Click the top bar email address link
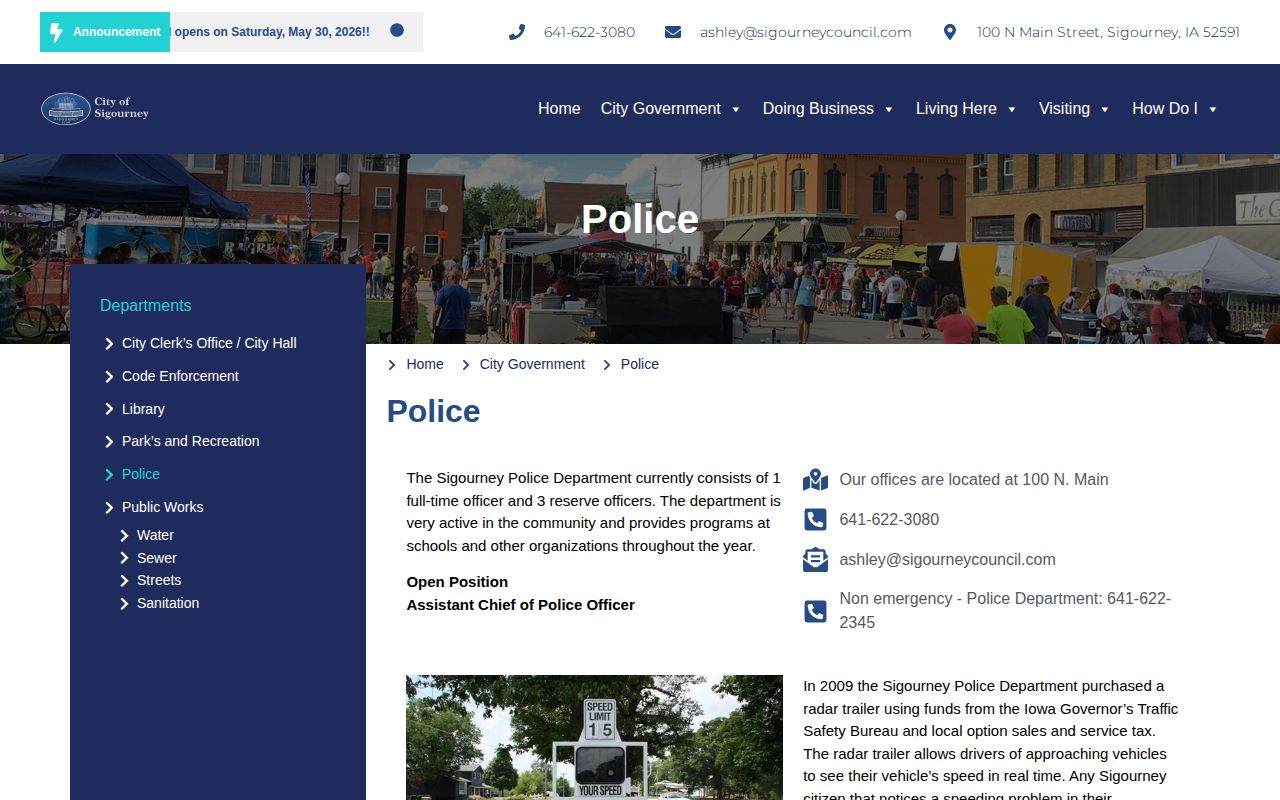 coord(806,32)
